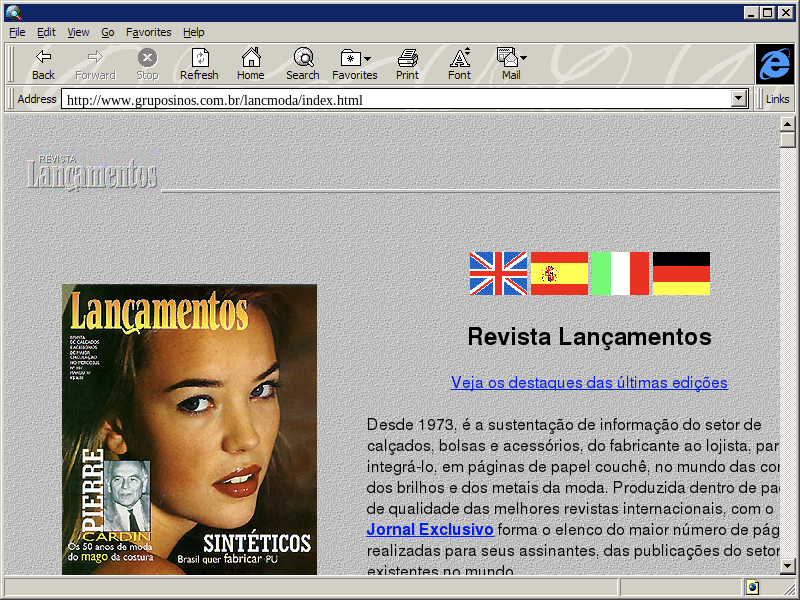Click the Back navigation arrow
Viewport: 800px width, 600px height.
tap(43, 64)
